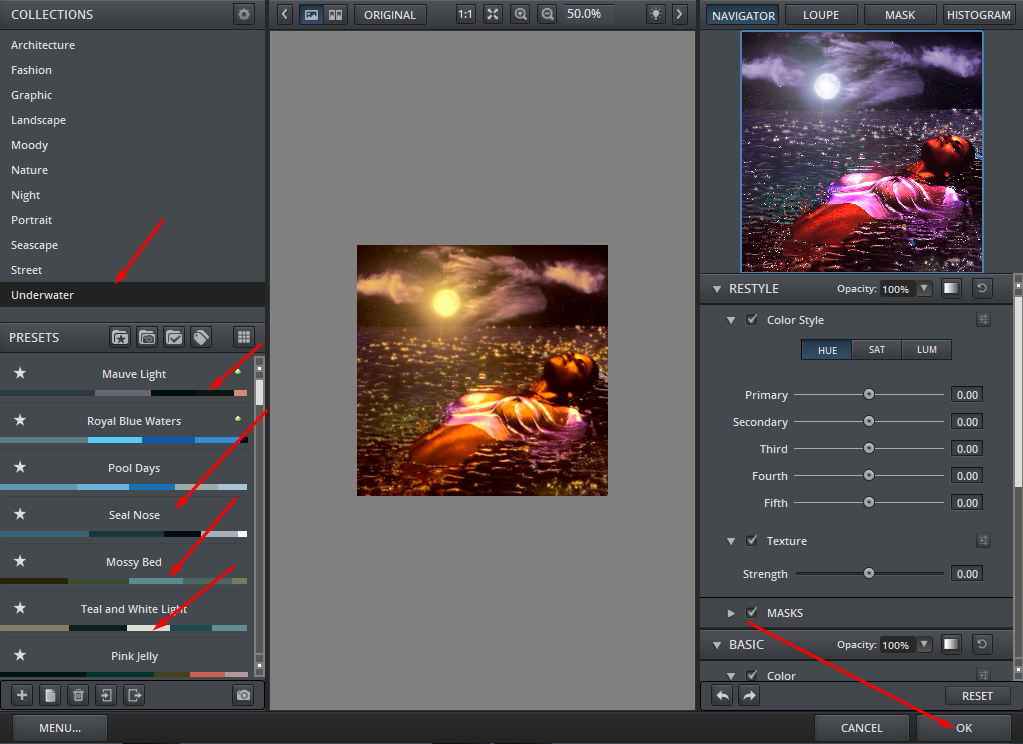Toggle the Color checkbox under BASIC
The image size is (1023, 744).
click(x=752, y=675)
